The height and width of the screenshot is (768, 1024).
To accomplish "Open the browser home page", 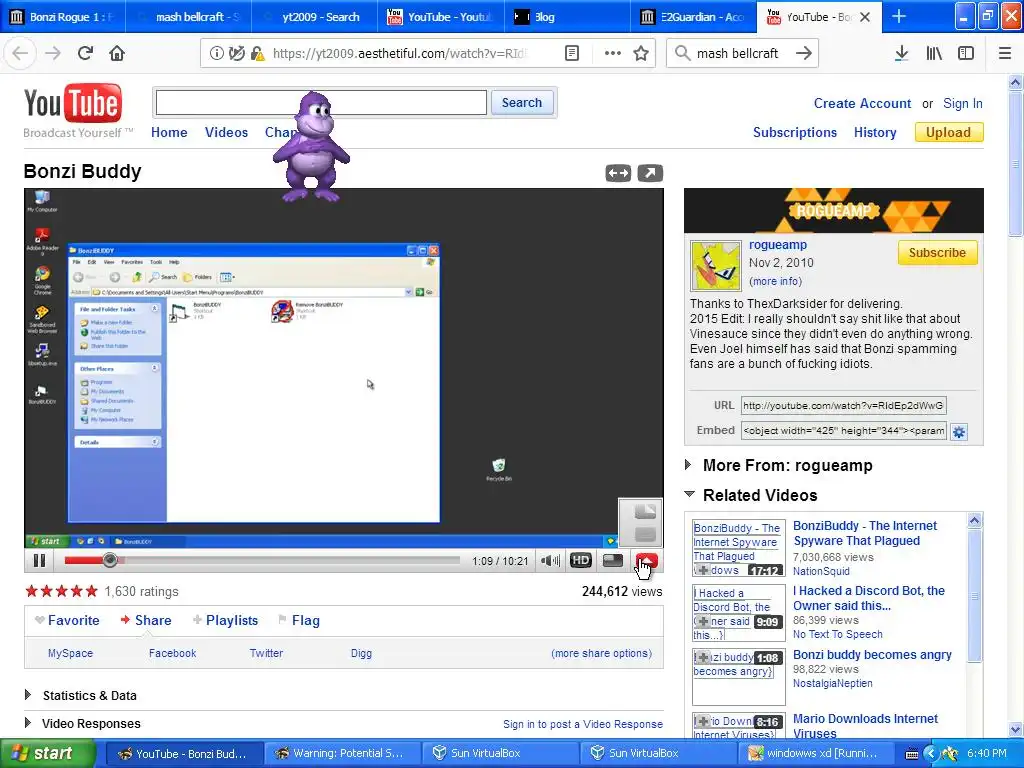I will click(117, 53).
